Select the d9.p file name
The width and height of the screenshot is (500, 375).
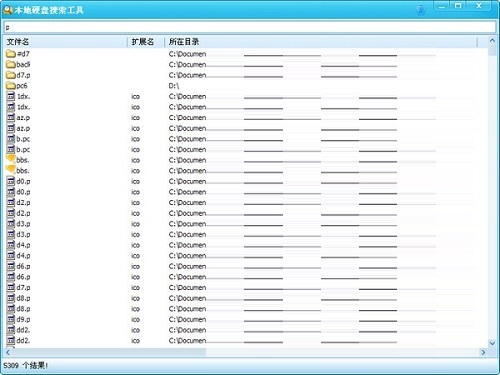tap(23, 319)
